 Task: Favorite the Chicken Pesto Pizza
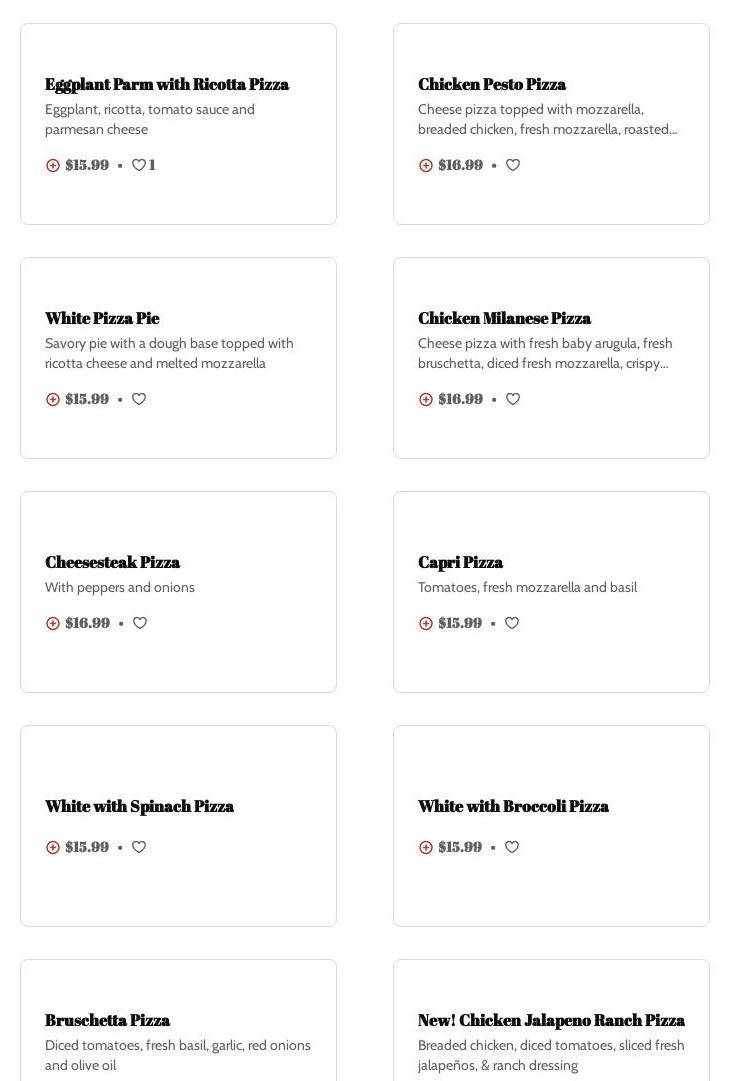point(513,165)
